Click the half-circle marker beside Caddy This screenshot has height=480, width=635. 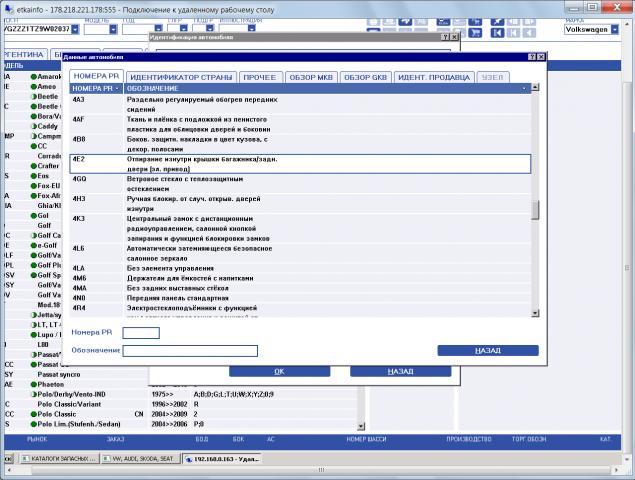click(x=34, y=126)
